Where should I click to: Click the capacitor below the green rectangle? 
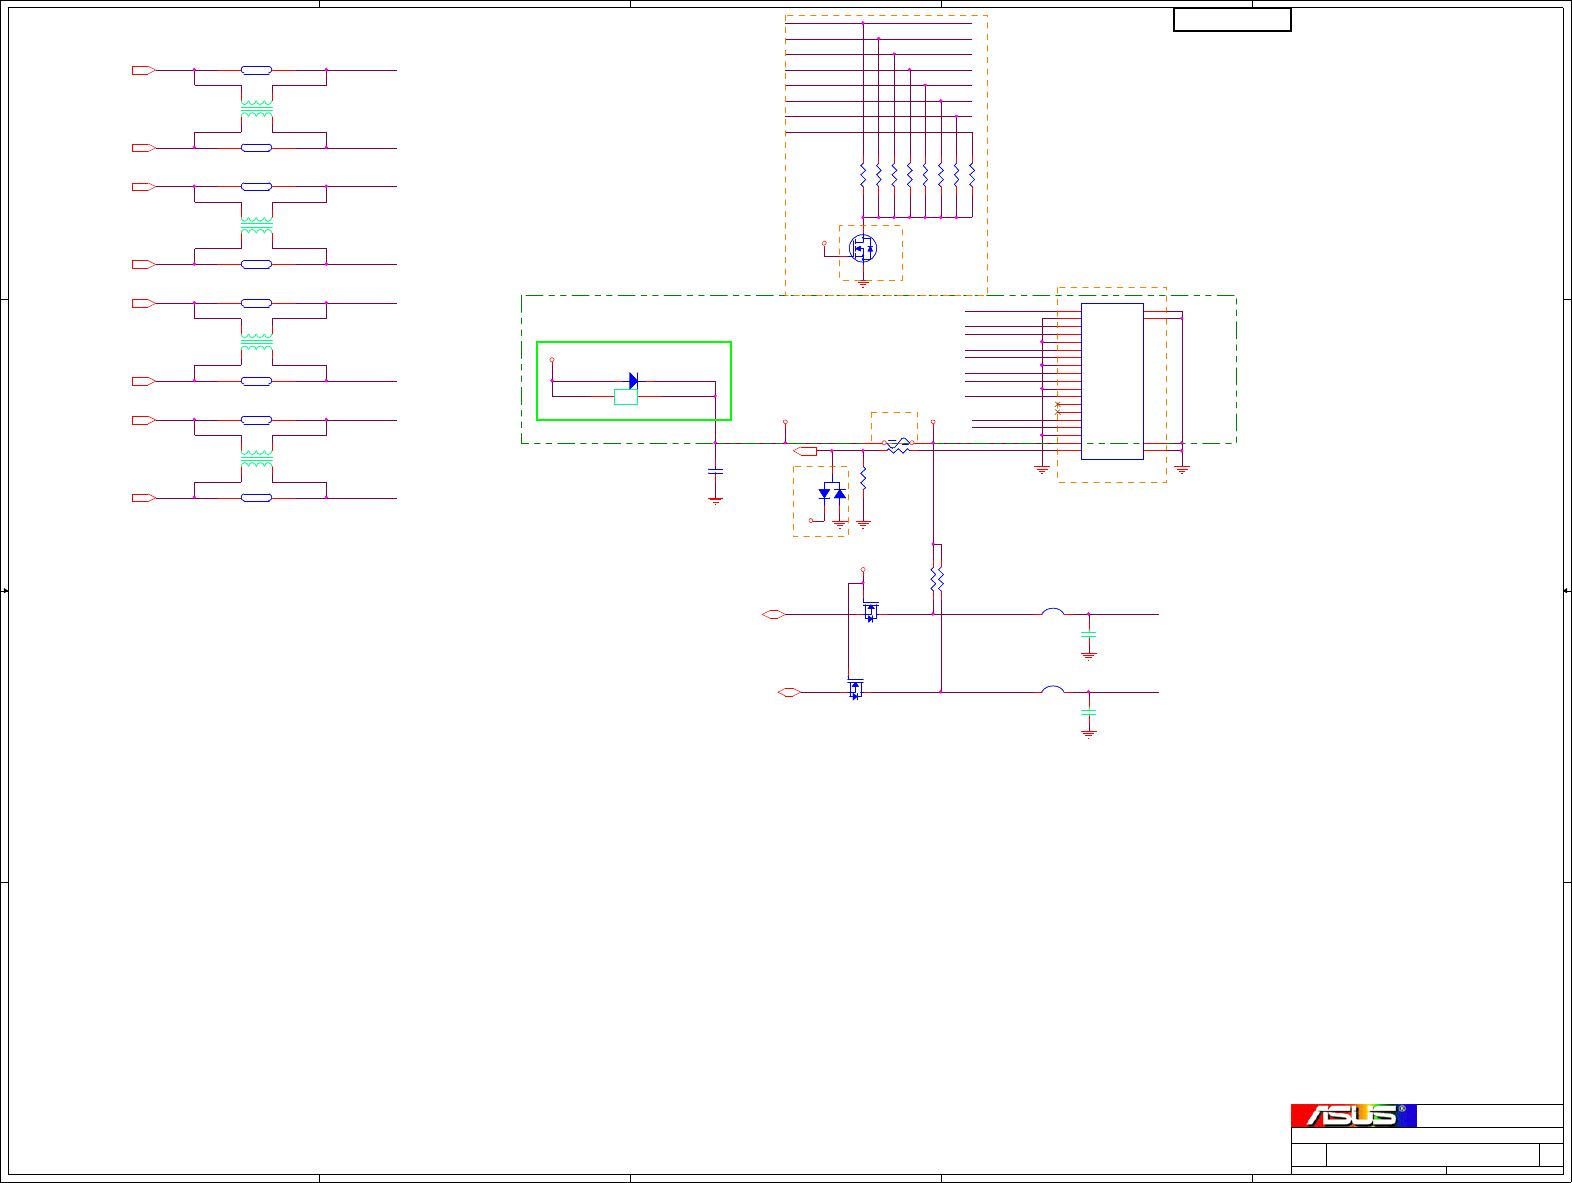tap(715, 471)
